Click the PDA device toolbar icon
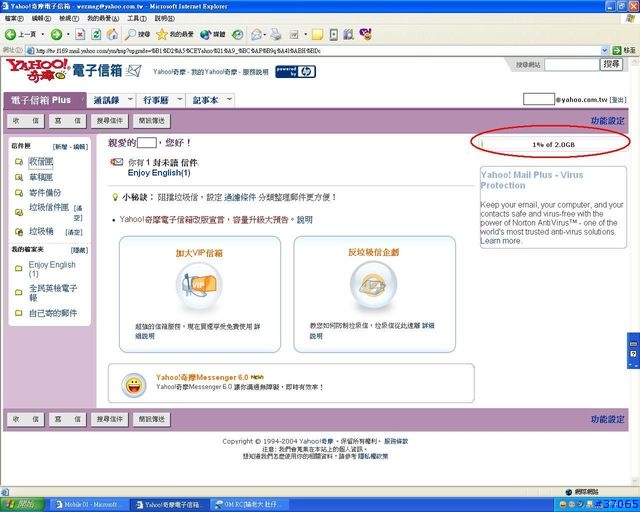640x512 pixels. pyautogui.click(x=333, y=34)
